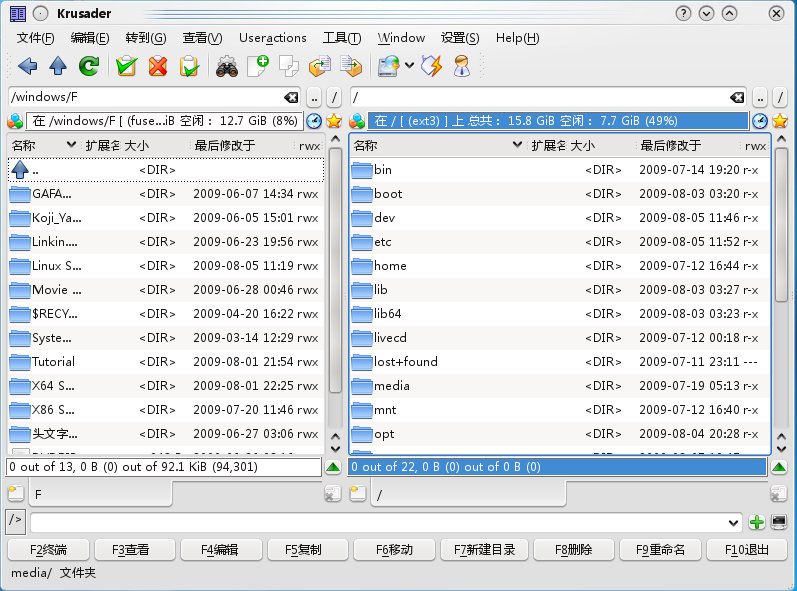
Task: Open the net connection dropdown arrow
Action: coord(410,66)
